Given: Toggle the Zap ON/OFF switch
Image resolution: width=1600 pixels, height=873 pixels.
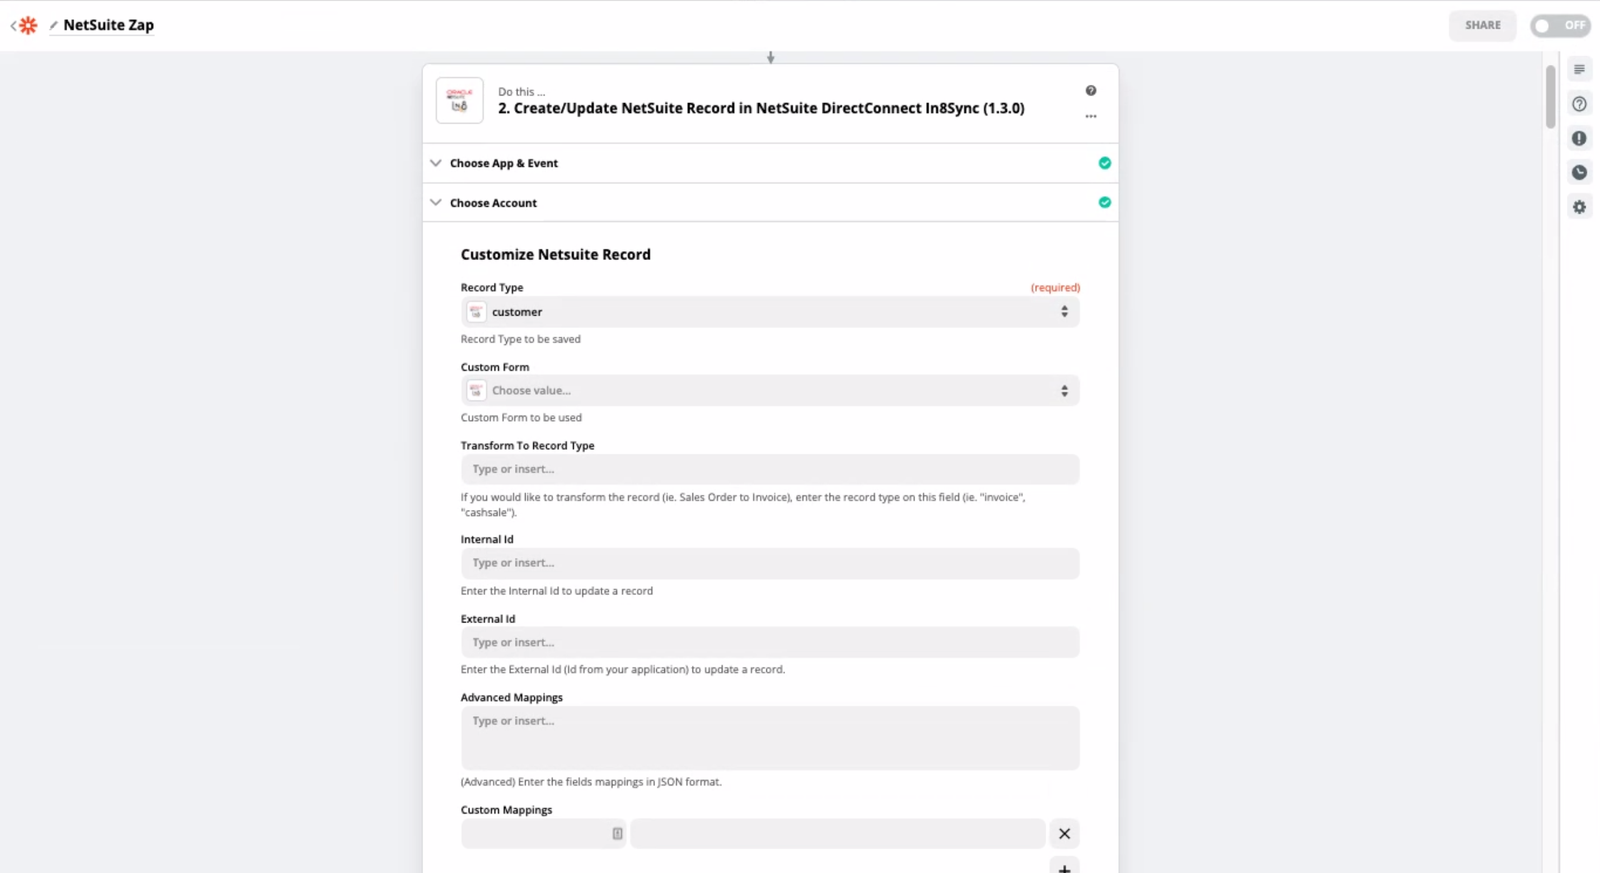Looking at the screenshot, I should pos(1560,25).
